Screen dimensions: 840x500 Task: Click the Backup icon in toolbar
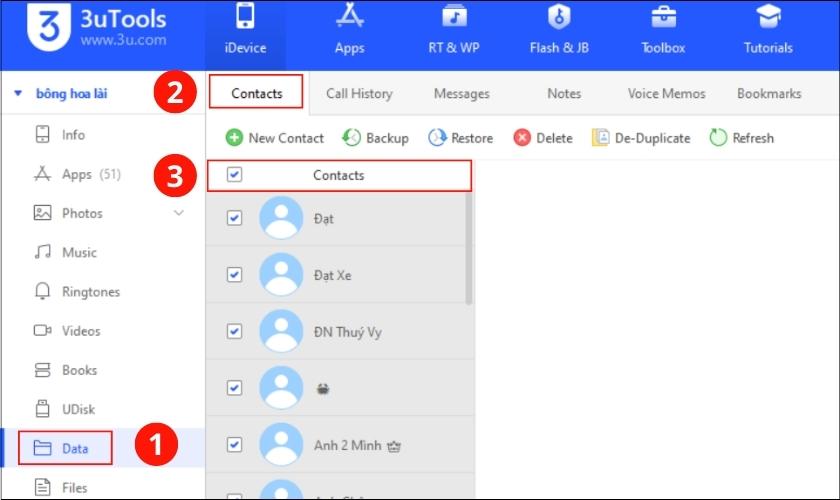click(x=351, y=138)
